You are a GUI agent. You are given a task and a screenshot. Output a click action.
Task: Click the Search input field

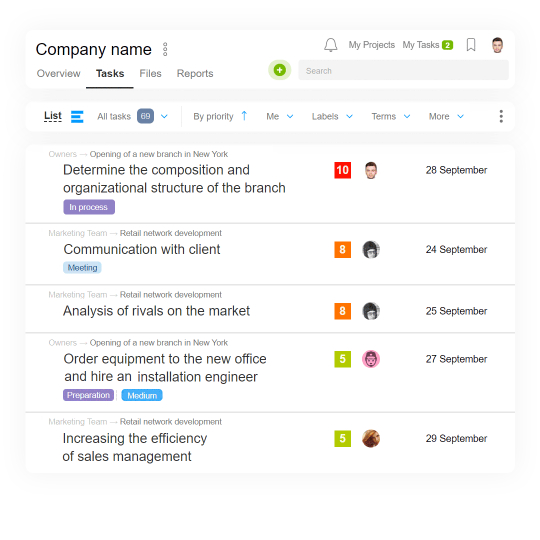403,70
